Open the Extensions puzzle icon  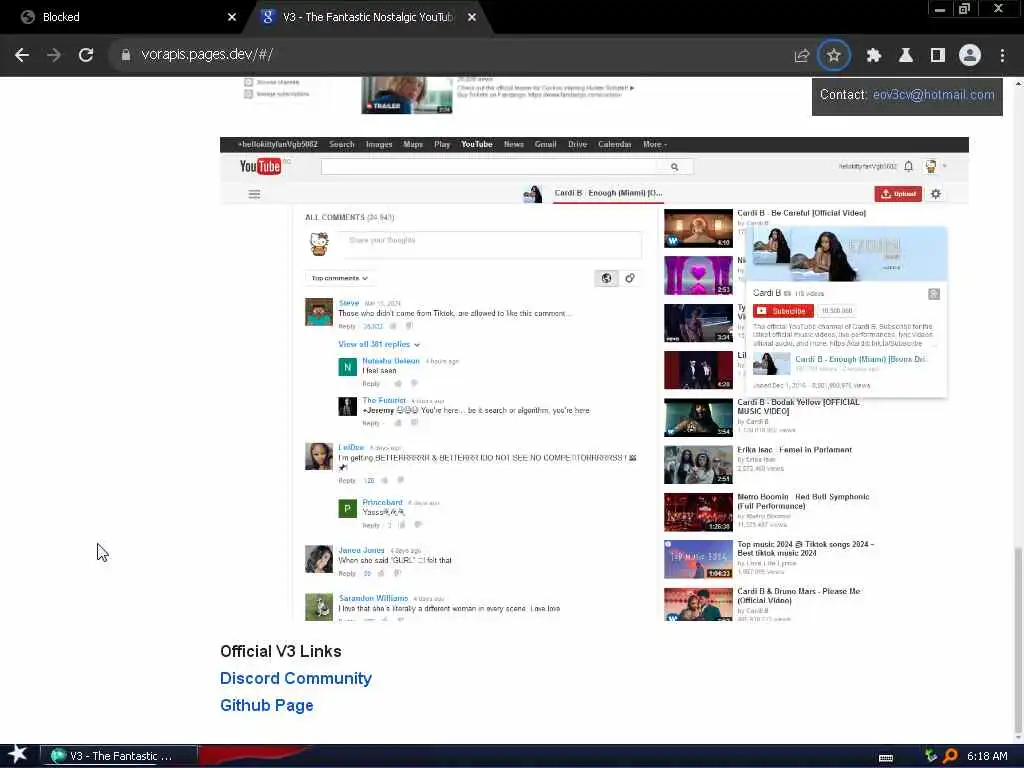point(873,56)
